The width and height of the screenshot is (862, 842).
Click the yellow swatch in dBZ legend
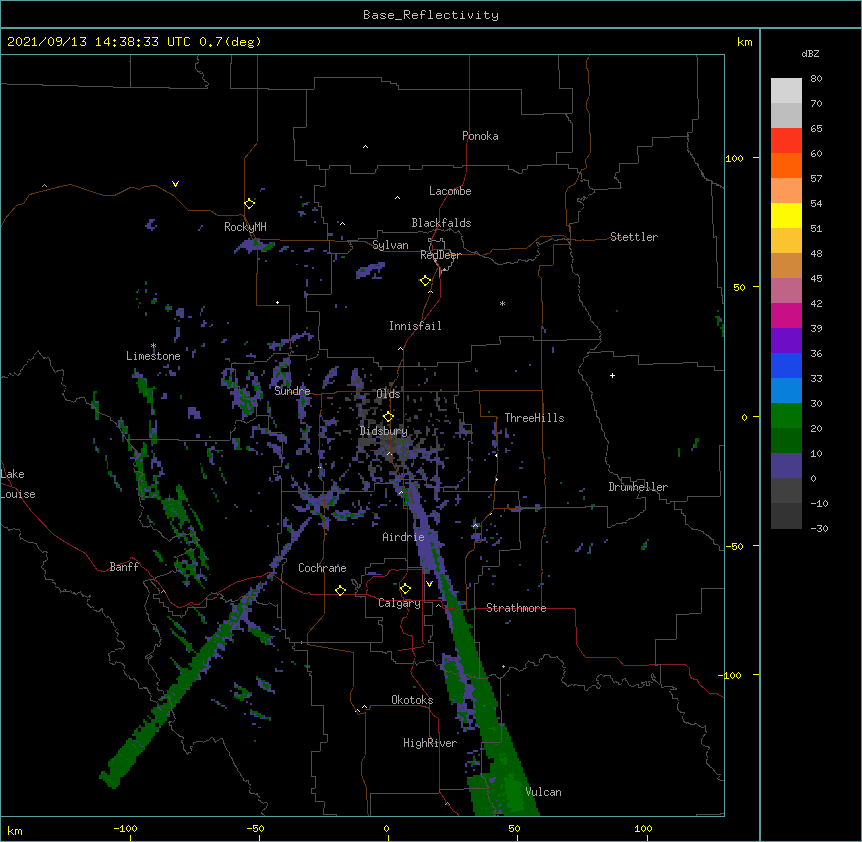[786, 215]
